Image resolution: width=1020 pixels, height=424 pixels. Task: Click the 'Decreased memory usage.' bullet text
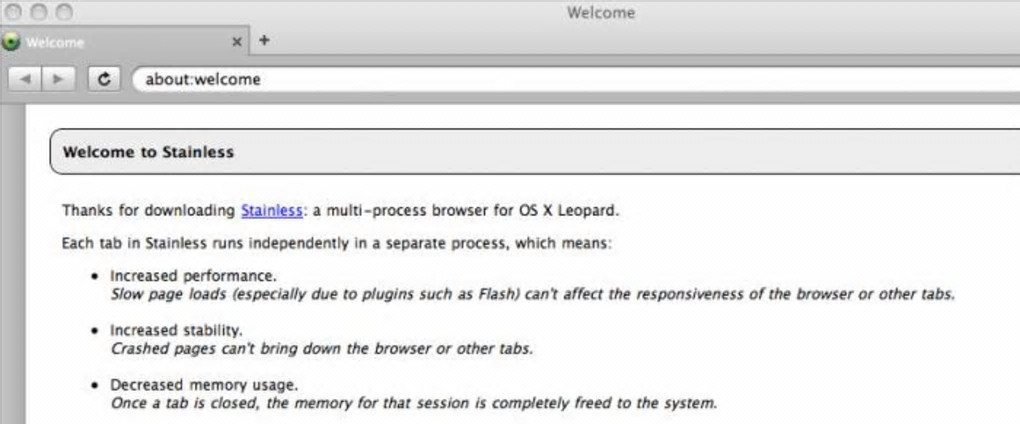[204, 384]
